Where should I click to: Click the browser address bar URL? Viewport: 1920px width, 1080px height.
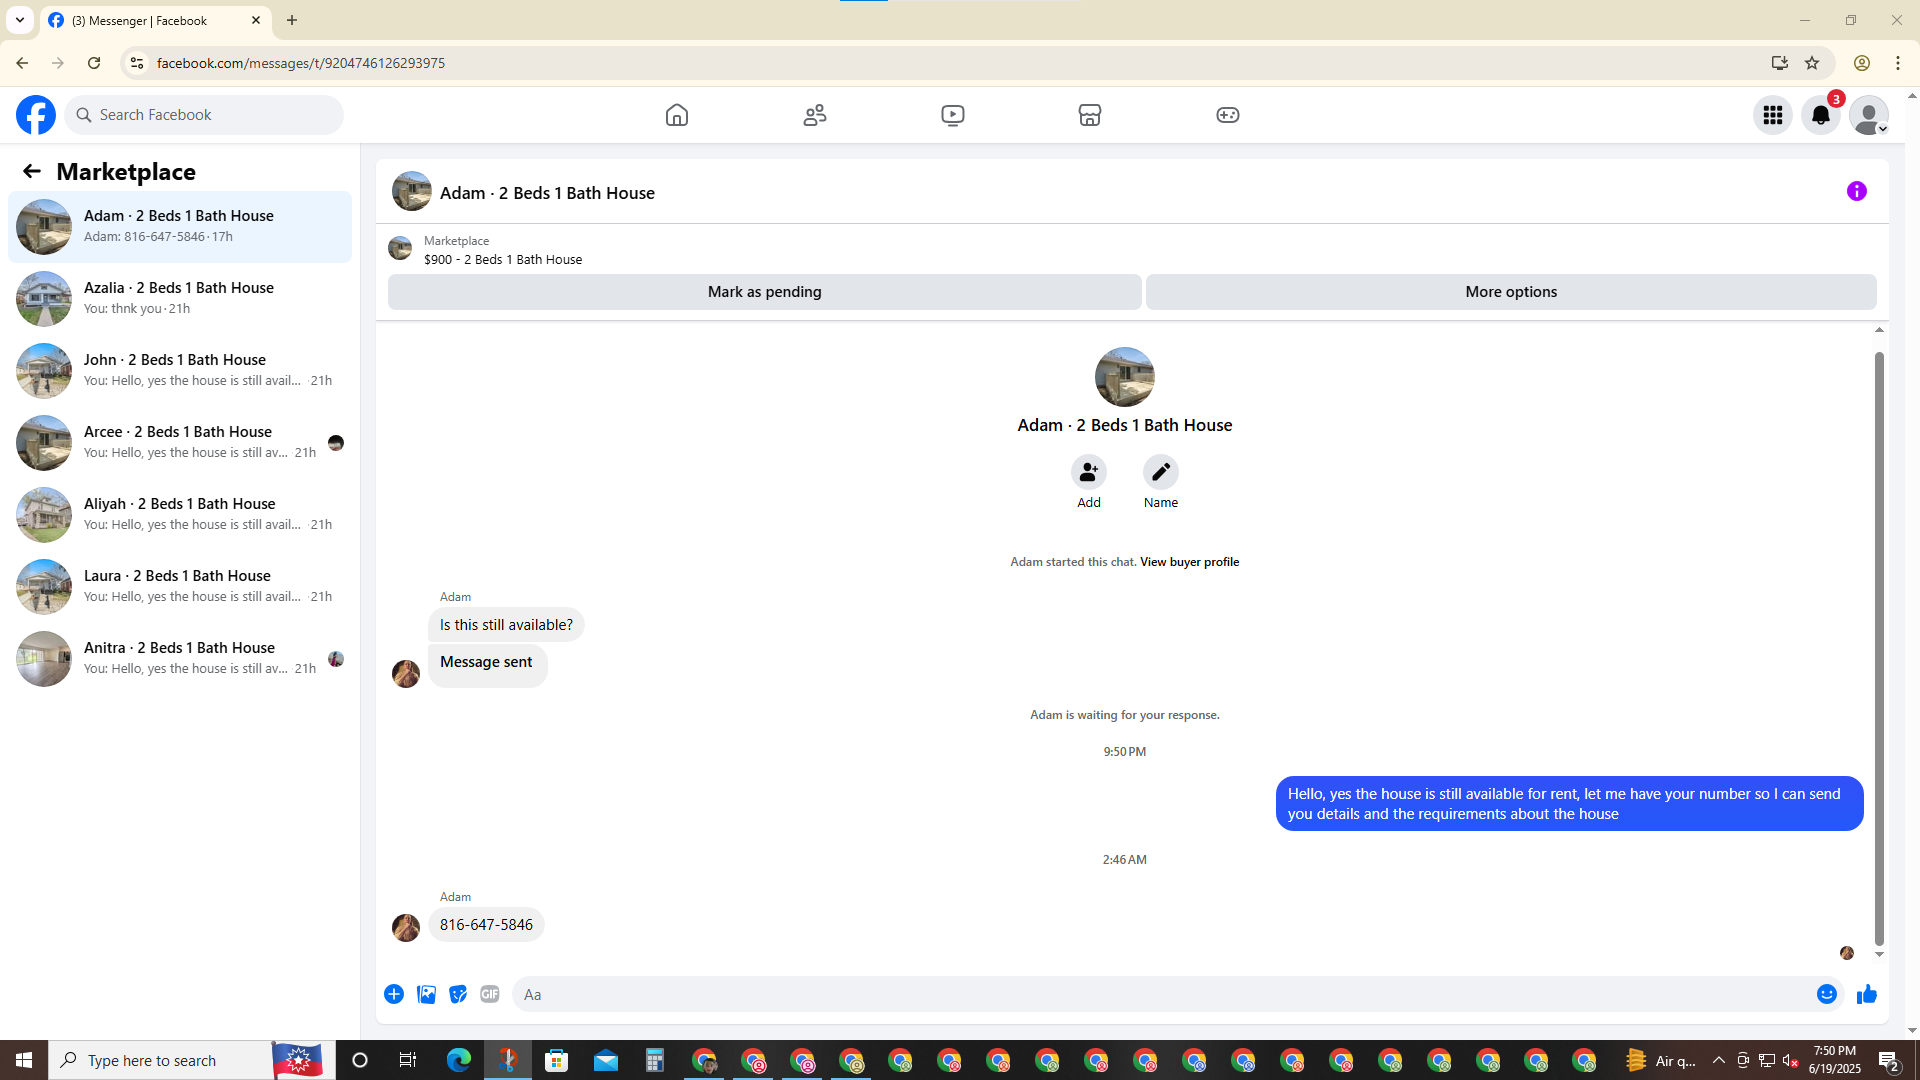pos(301,63)
